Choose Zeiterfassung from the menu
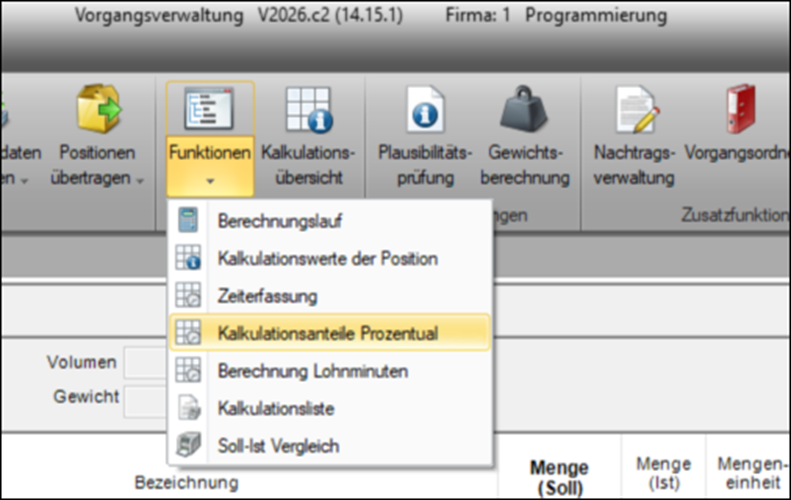Screen dimensions: 791x500 267,296
